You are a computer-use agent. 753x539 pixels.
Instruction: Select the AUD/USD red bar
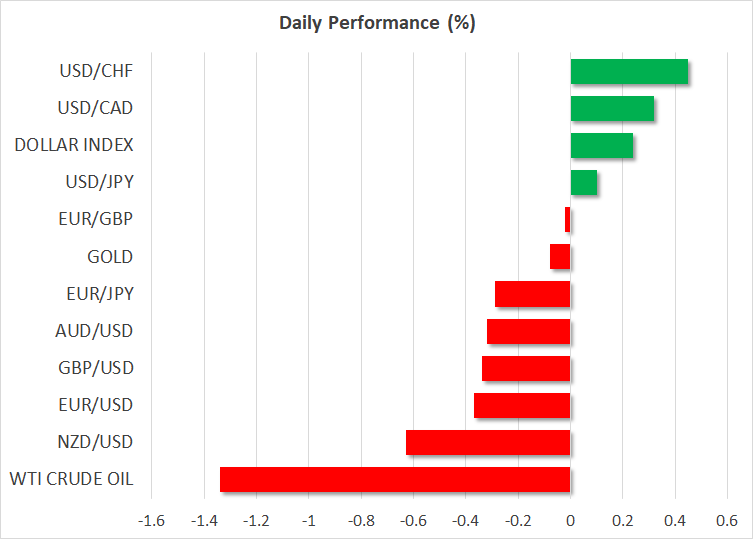click(528, 331)
